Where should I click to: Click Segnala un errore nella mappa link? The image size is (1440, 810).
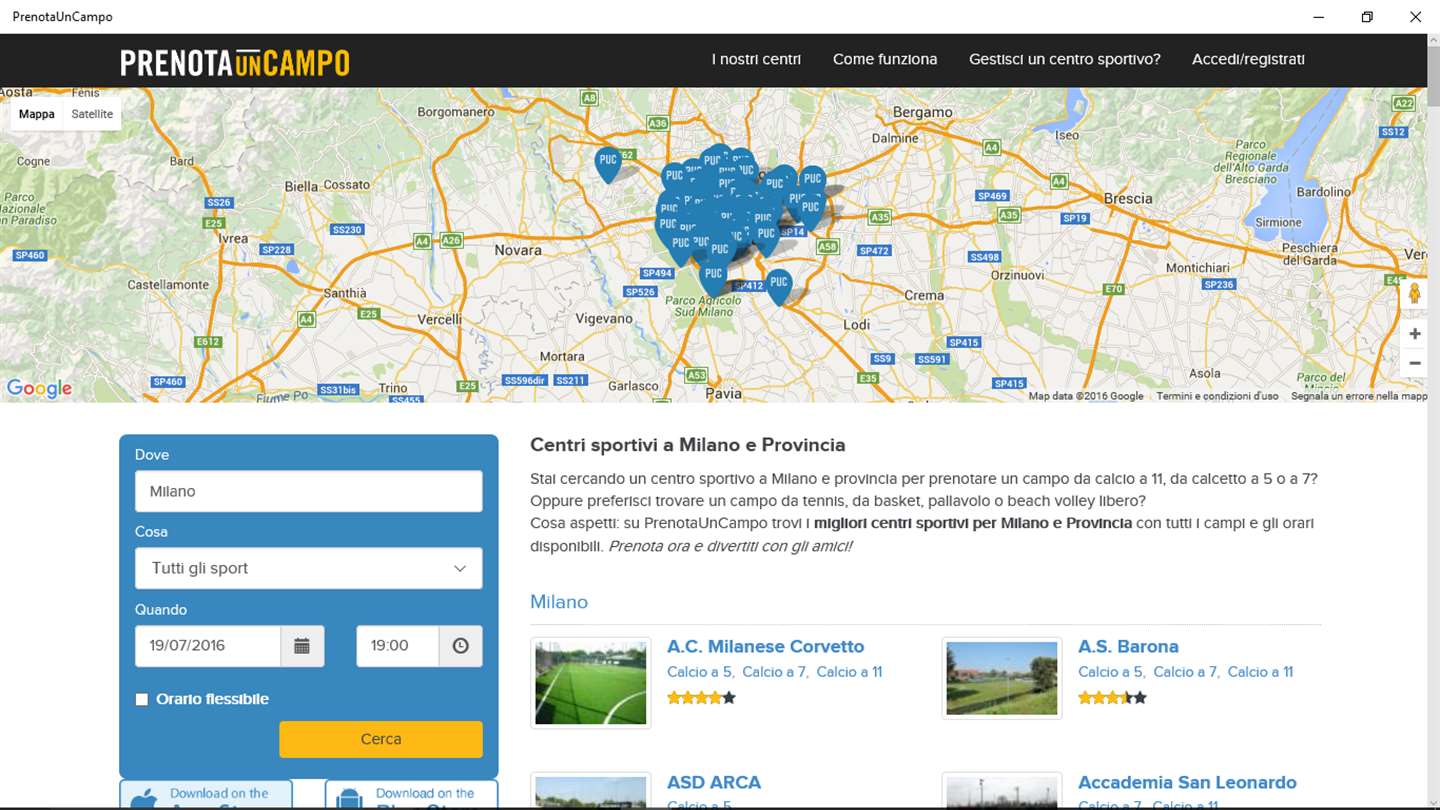[1358, 396]
